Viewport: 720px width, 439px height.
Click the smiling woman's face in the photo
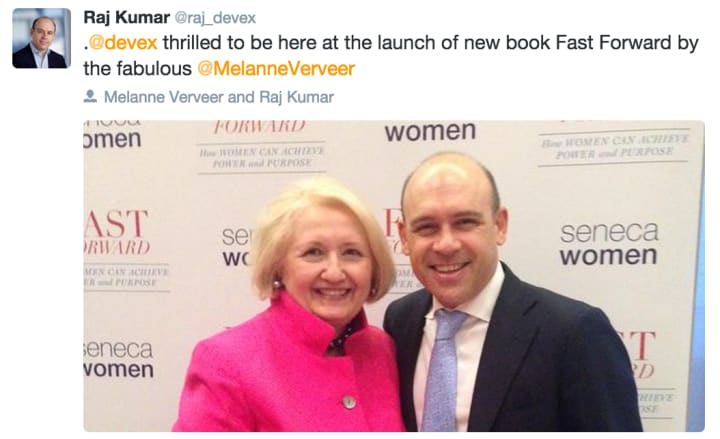tap(328, 269)
